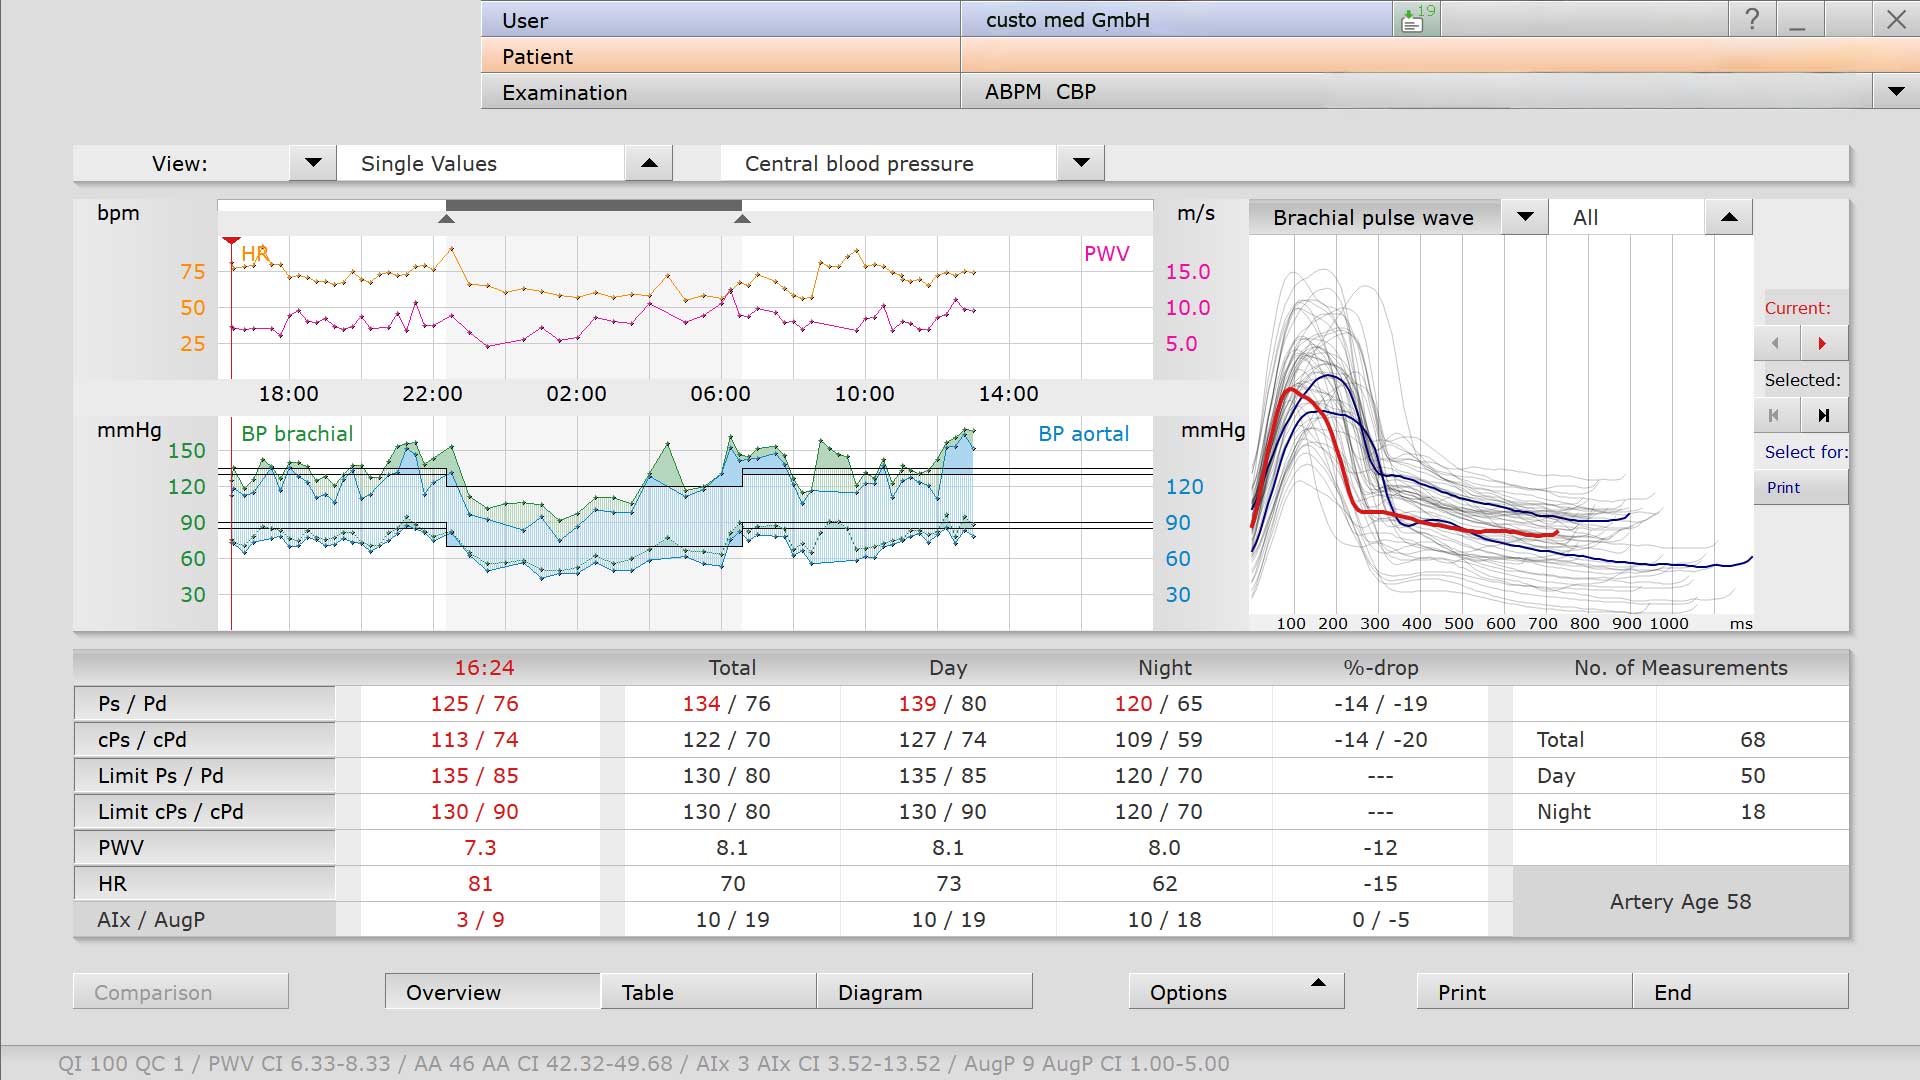Viewport: 1920px width, 1080px height.
Task: Click the Night column header
Action: click(x=1165, y=667)
